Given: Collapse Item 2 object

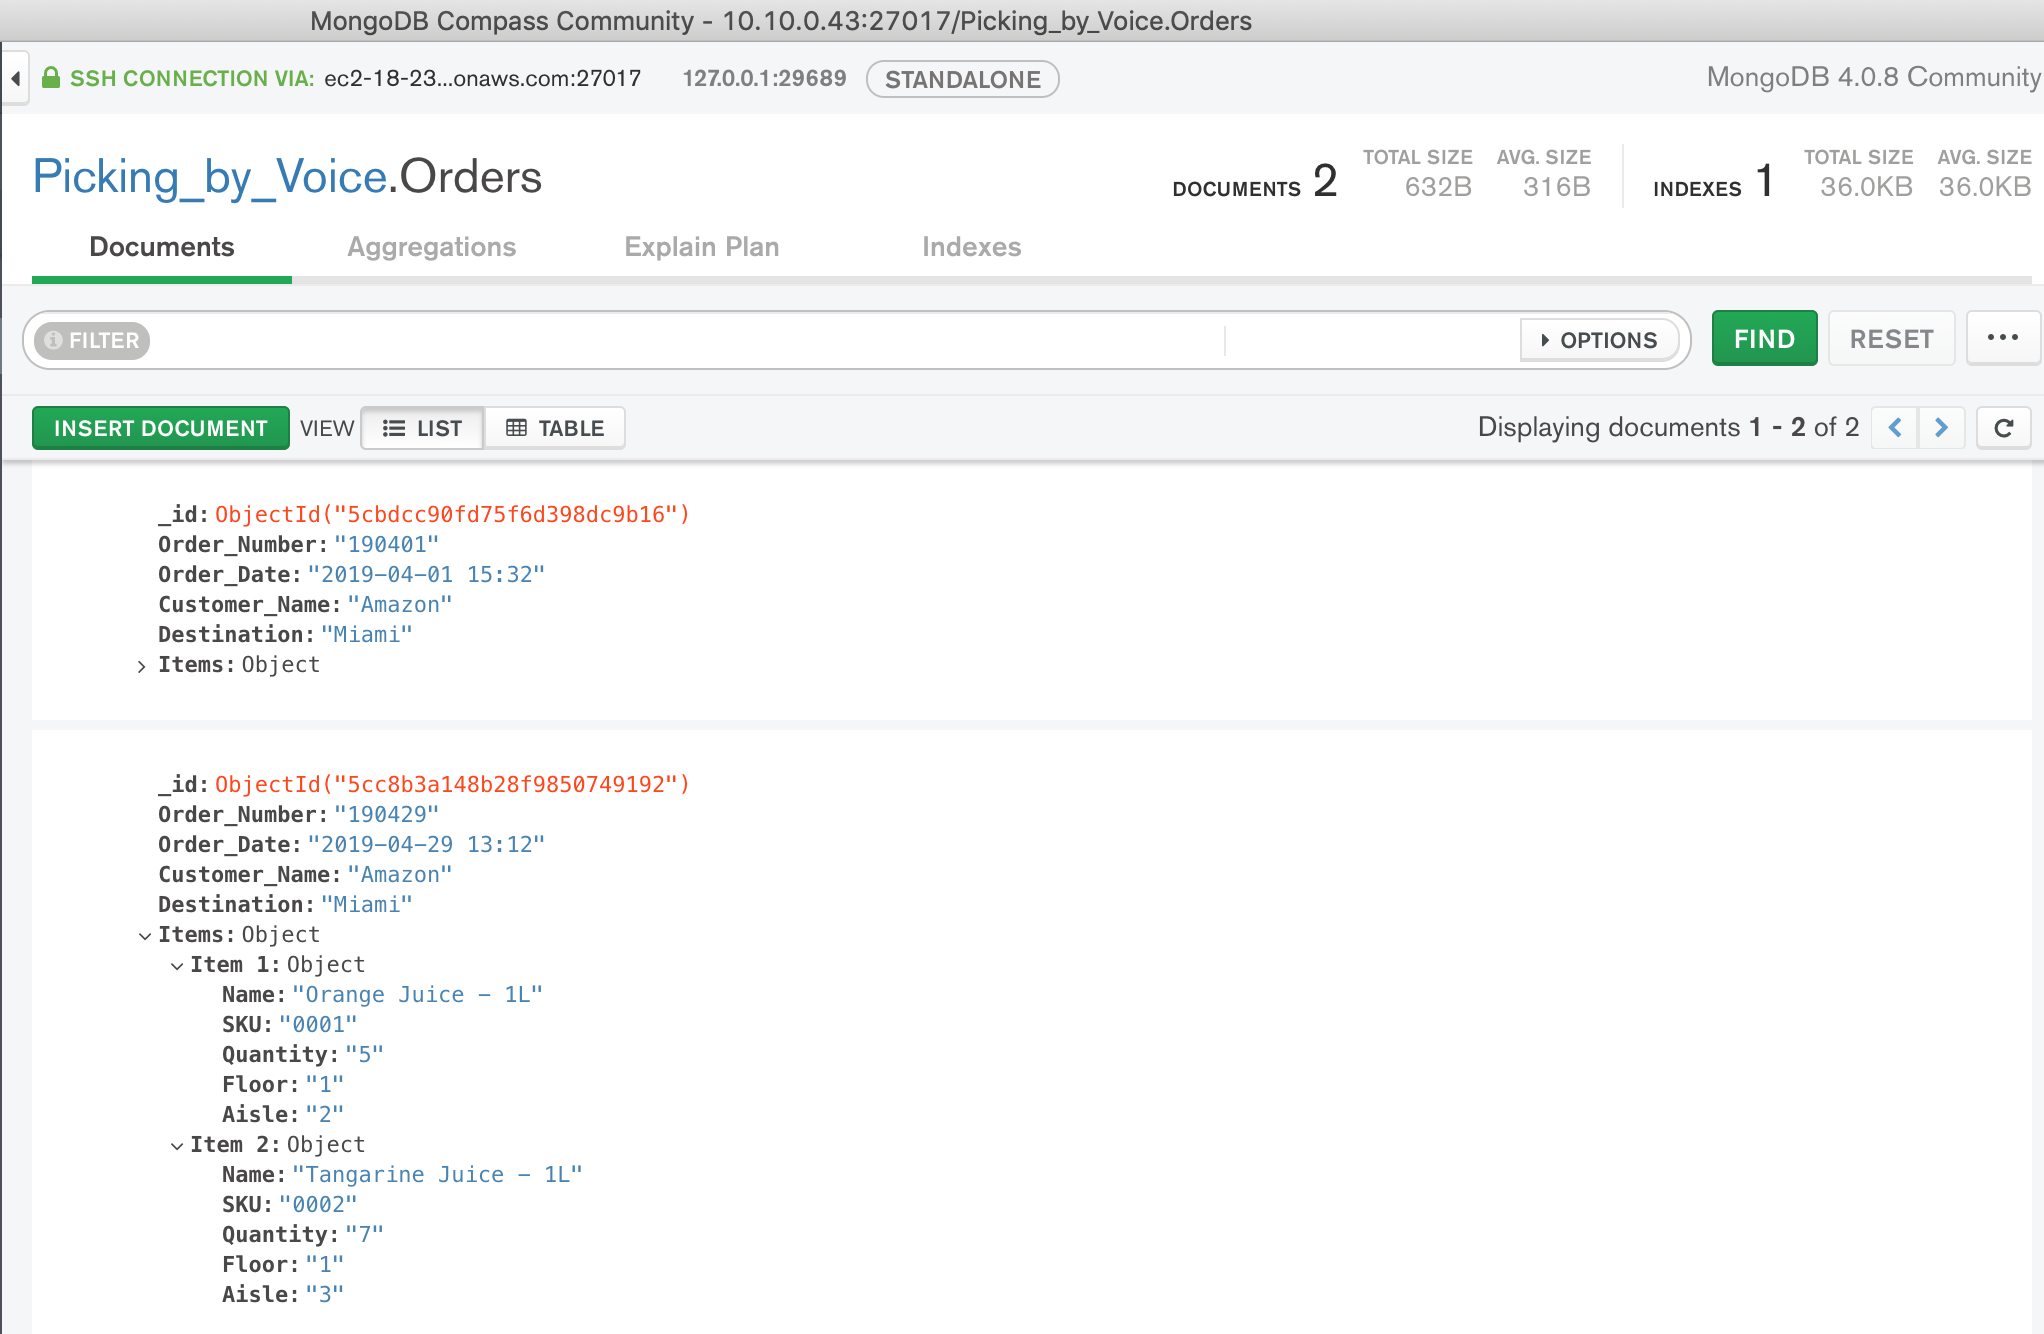Looking at the screenshot, I should [x=177, y=1146].
